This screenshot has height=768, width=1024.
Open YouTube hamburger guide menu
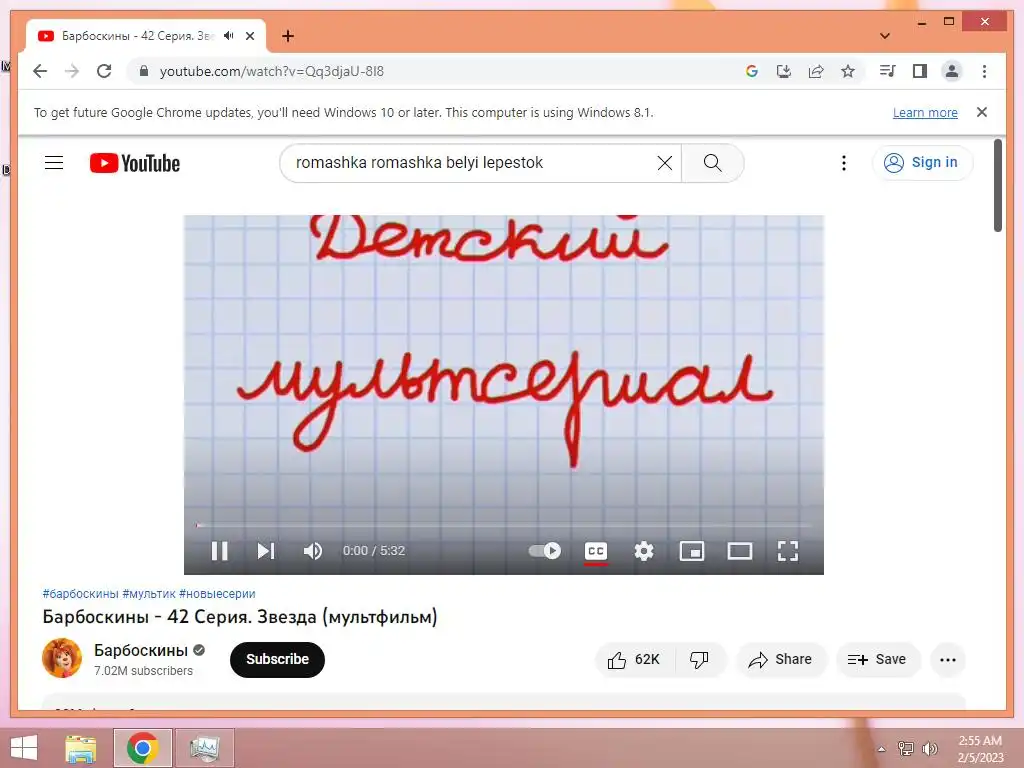[54, 163]
